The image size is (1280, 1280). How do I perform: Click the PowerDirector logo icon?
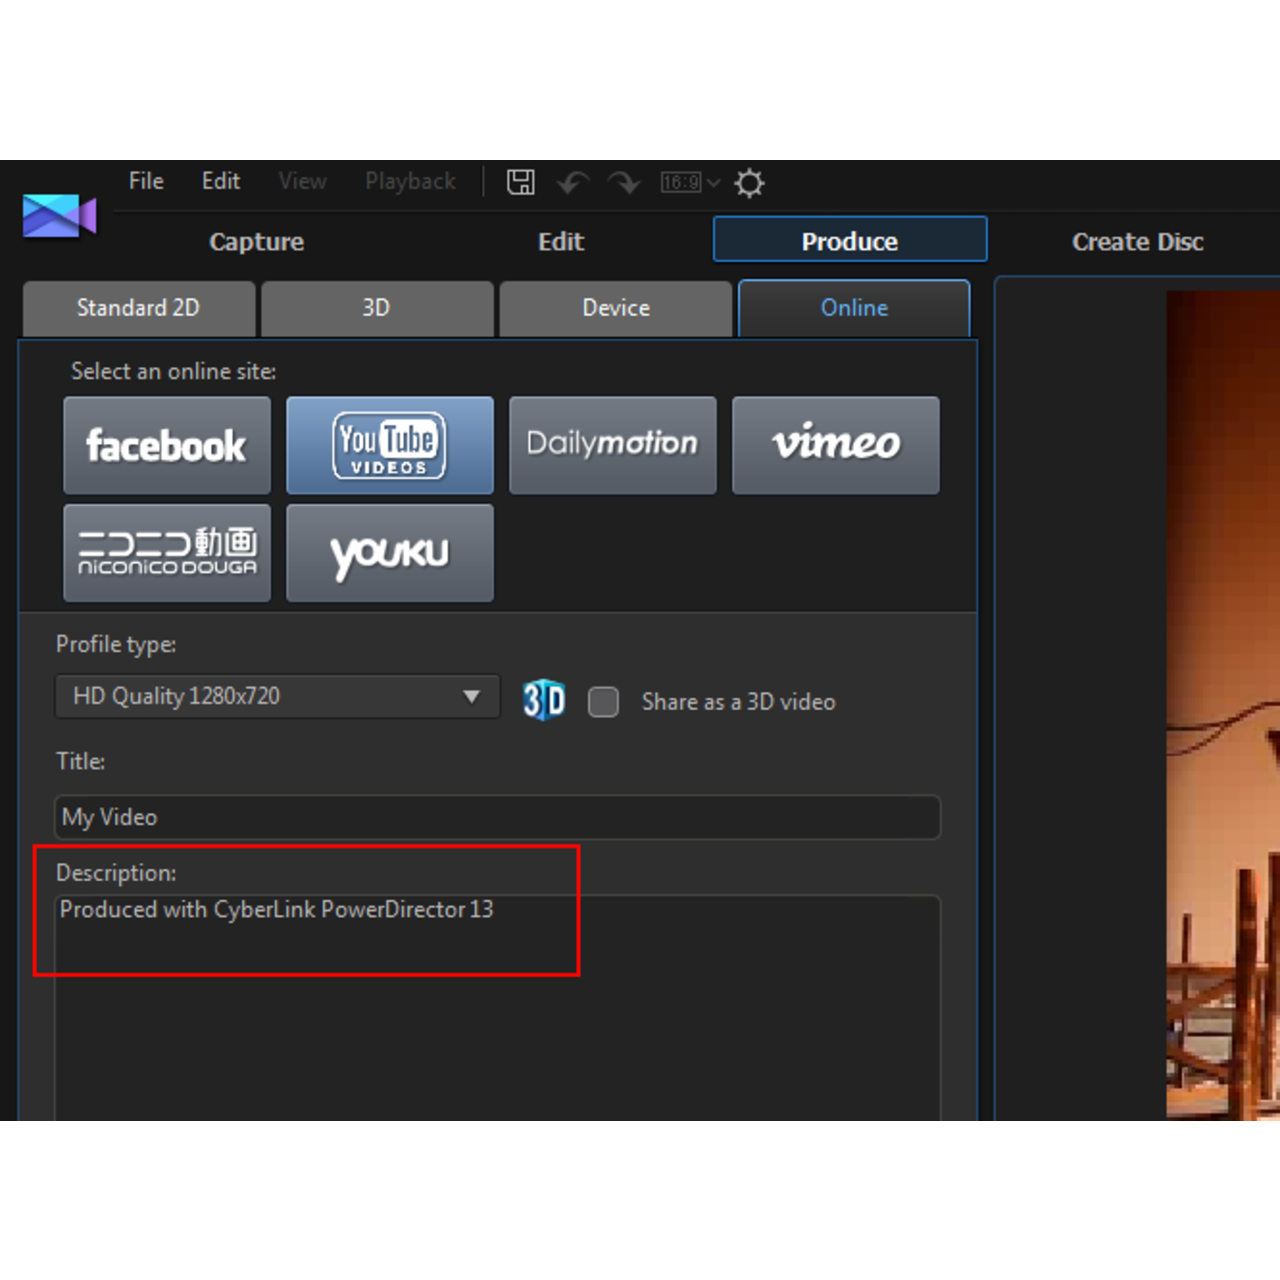click(58, 215)
